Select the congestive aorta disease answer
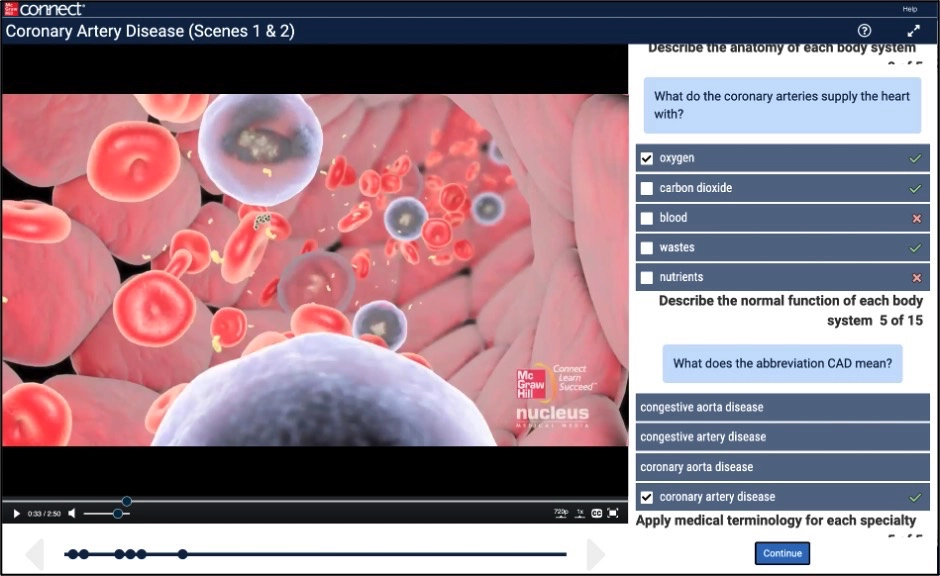The width and height of the screenshot is (940, 576). point(782,407)
